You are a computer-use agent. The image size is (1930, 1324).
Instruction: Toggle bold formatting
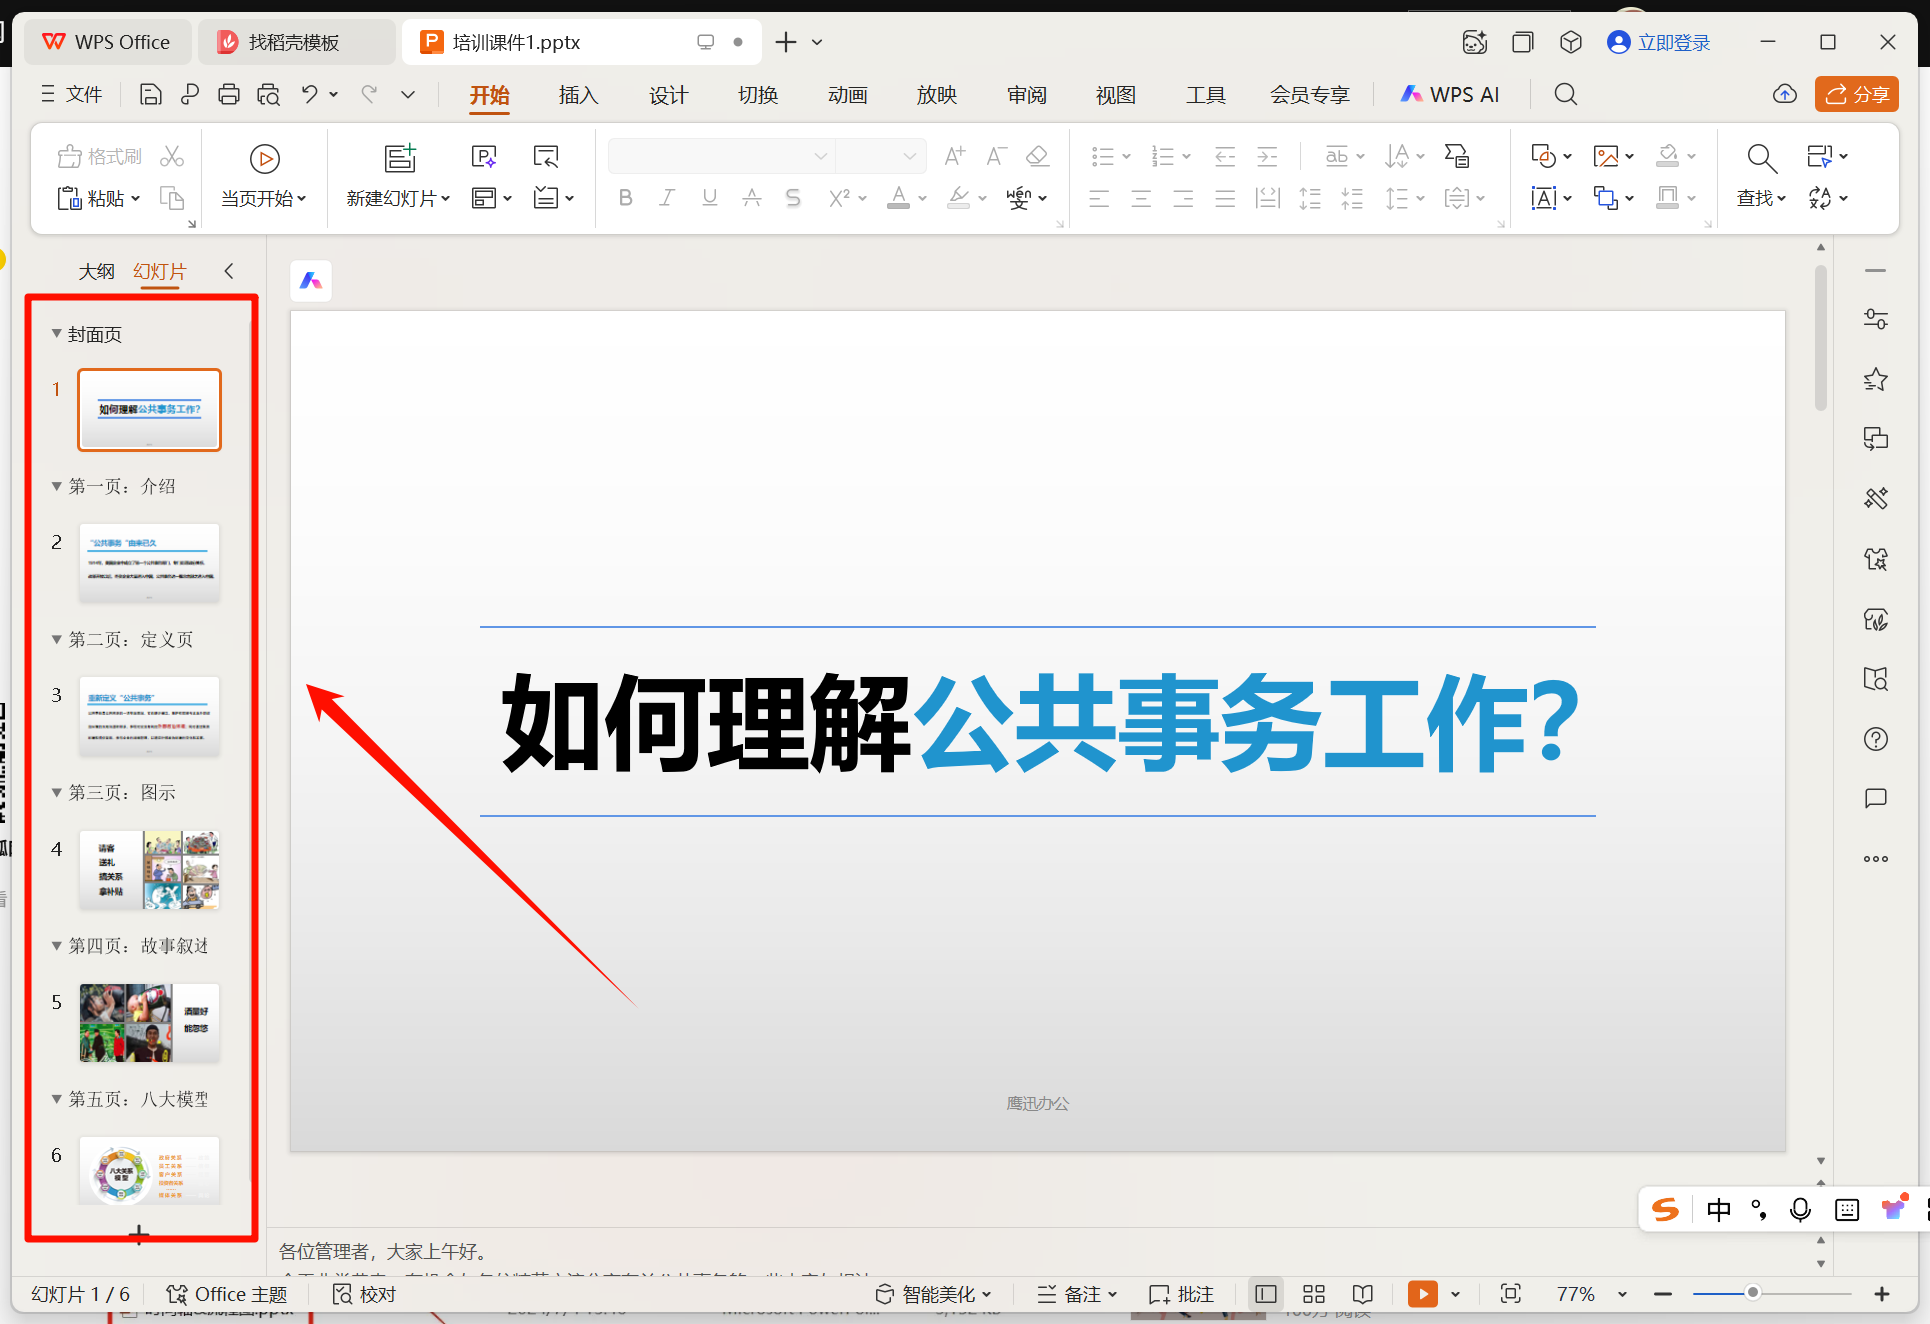(625, 197)
